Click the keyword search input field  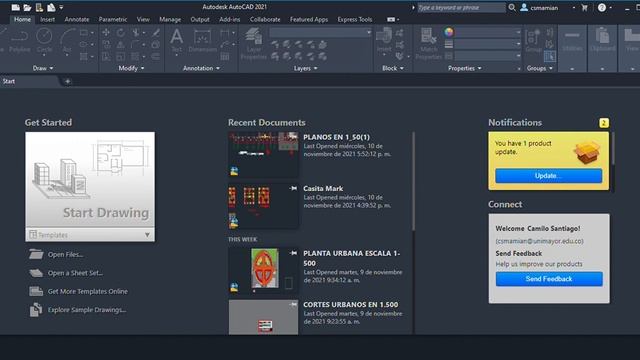coord(461,7)
